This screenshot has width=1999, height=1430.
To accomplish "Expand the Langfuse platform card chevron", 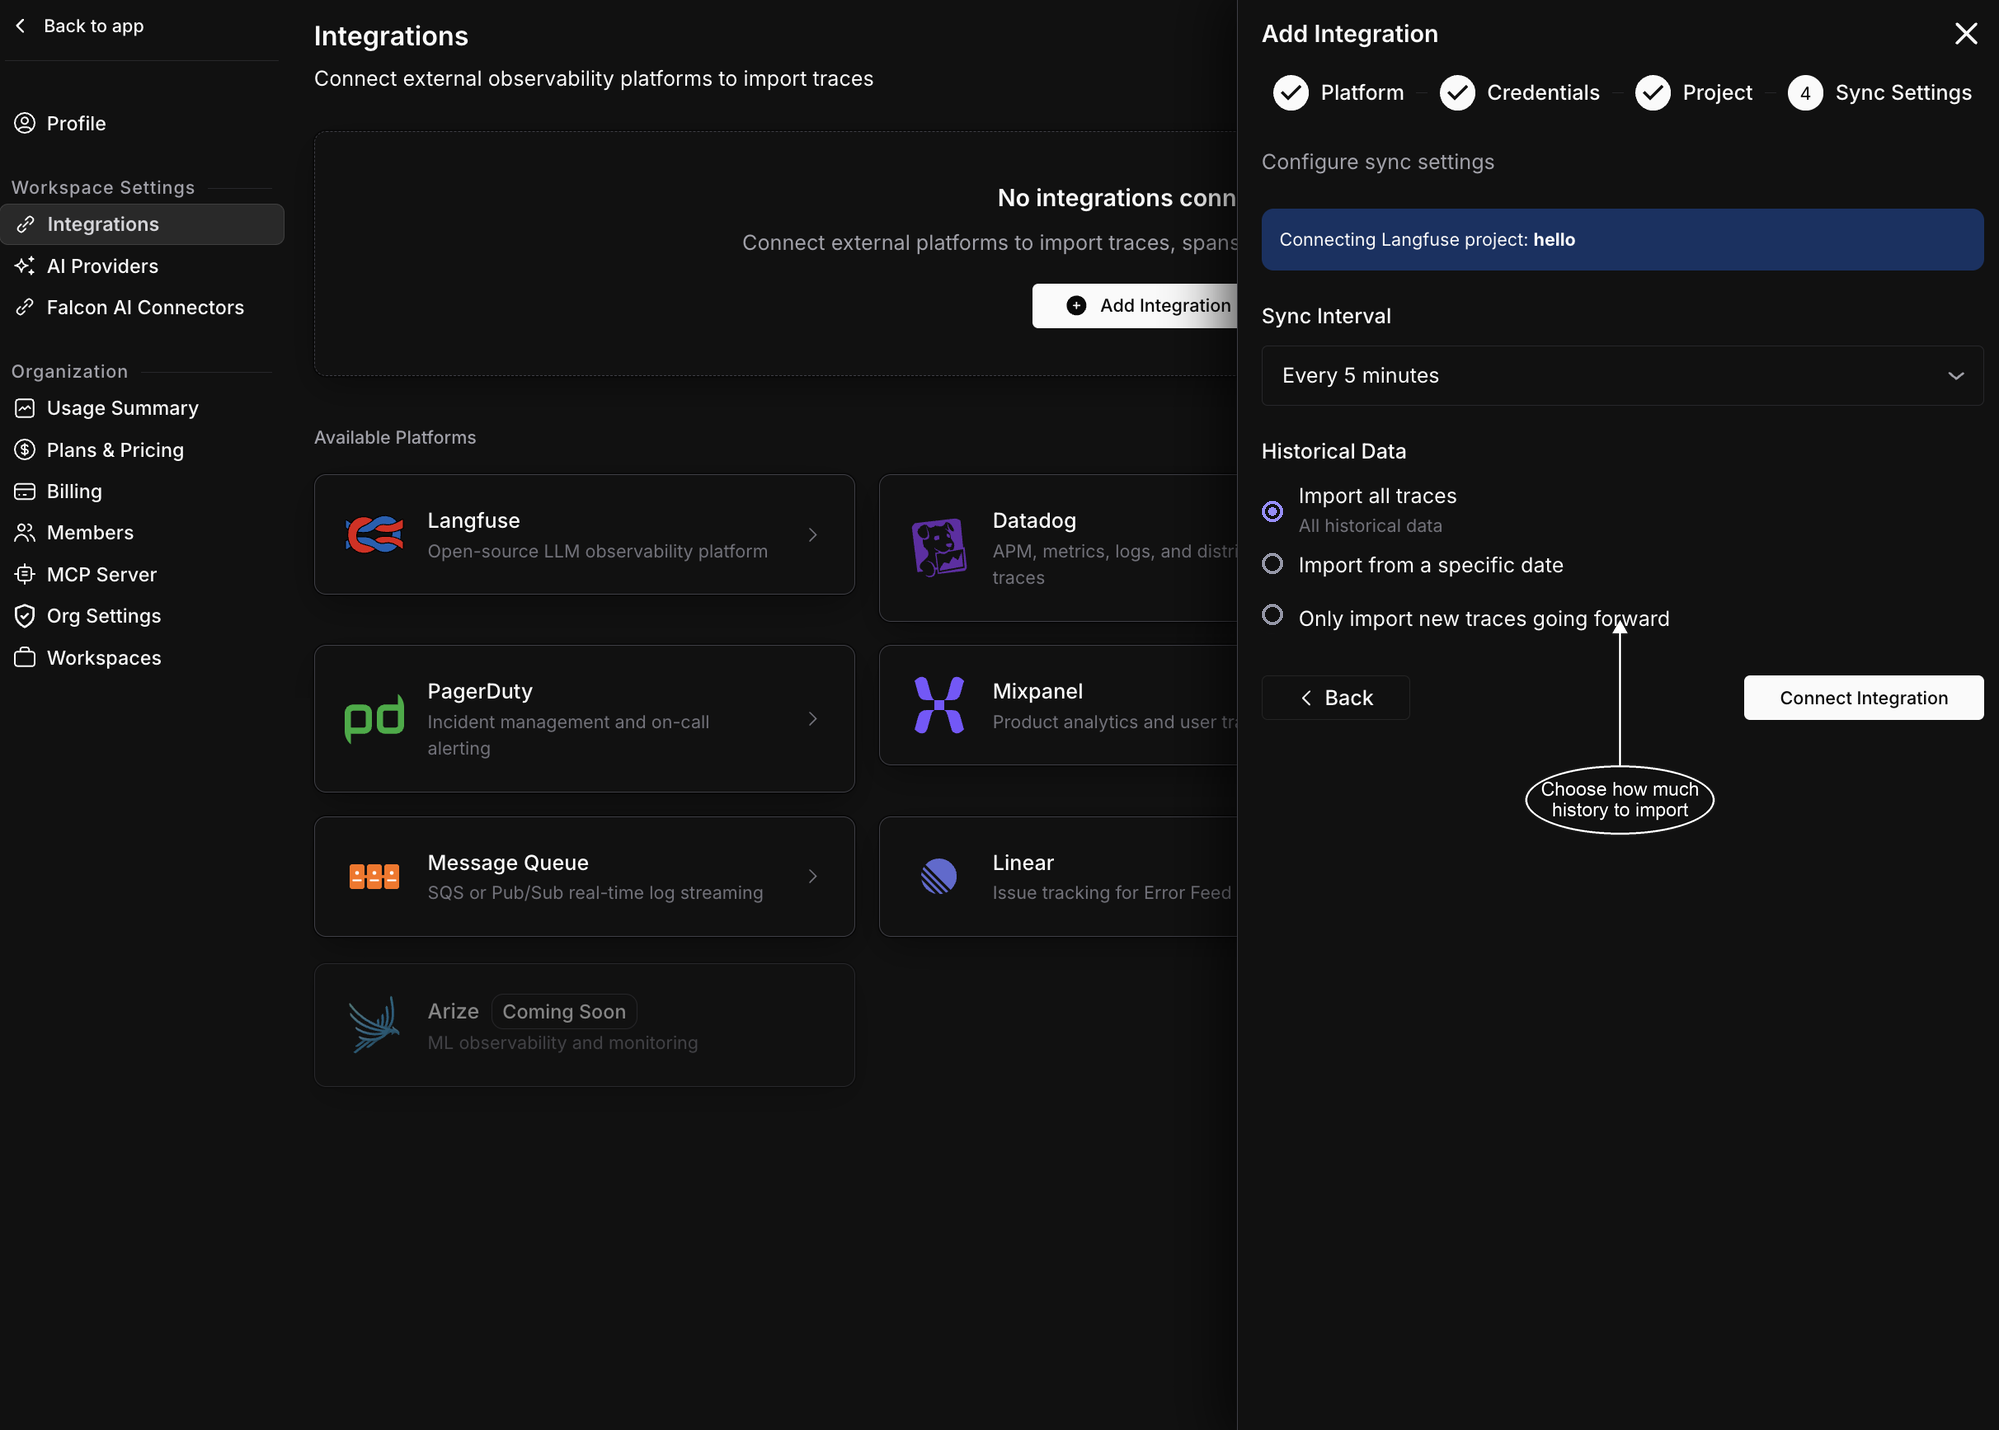I will 813,535.
